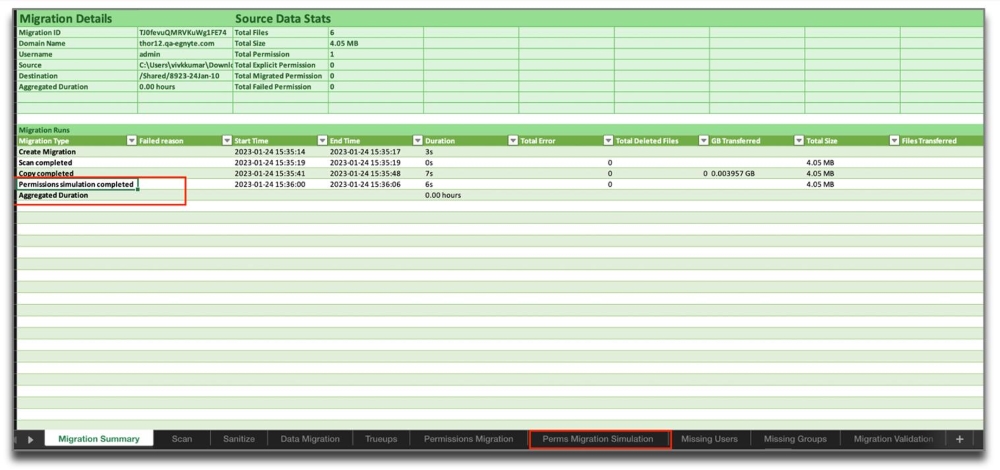Switch to the Permissions Migration sheet tab
Screen dimensions: 1000x470
469,439
